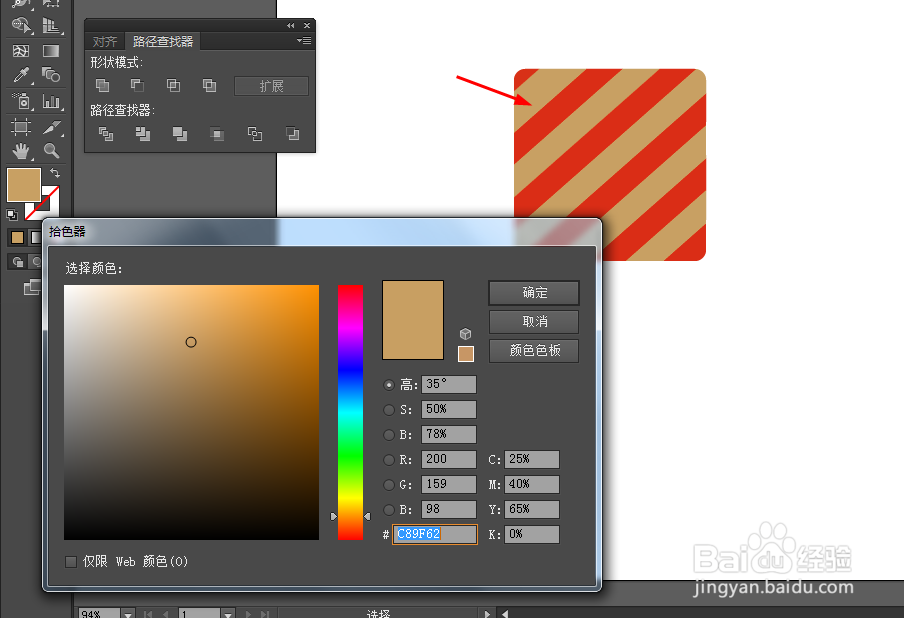Select the Symbol Sprayer tool
Screen dimensions: 904x618
[21, 101]
